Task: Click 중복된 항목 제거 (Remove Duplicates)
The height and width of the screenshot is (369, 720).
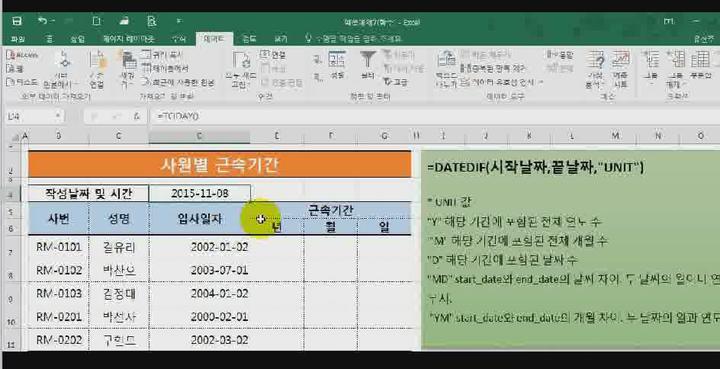Action: click(493, 69)
